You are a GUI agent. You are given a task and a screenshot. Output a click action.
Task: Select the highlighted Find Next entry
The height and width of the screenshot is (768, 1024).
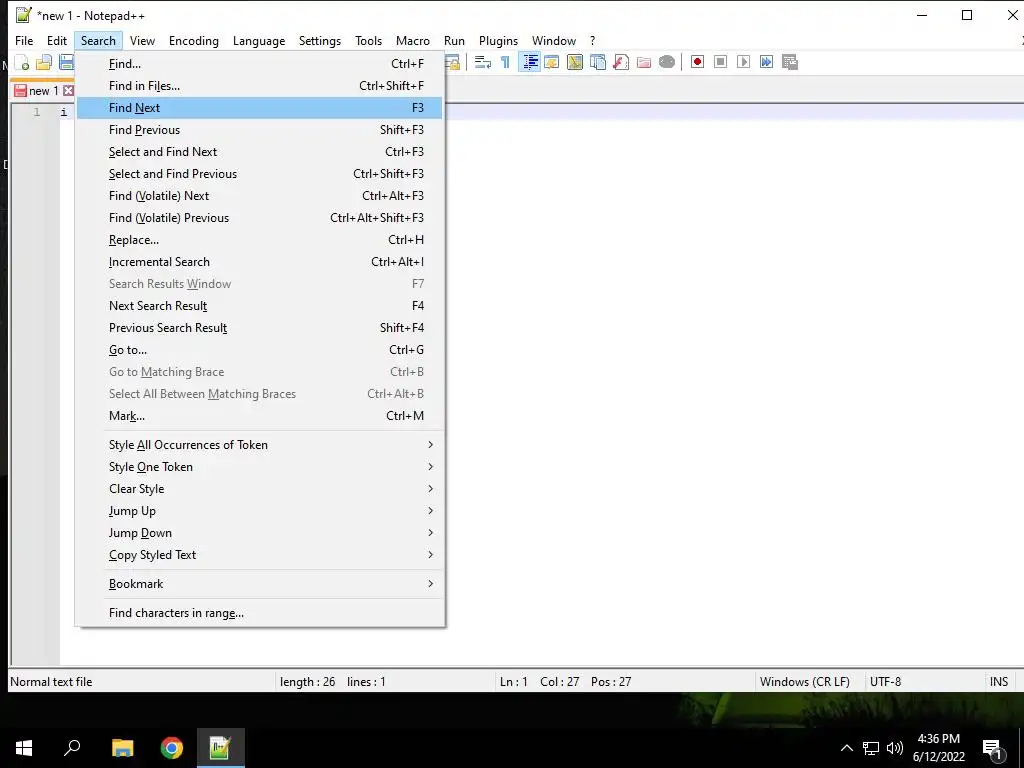coord(259,108)
